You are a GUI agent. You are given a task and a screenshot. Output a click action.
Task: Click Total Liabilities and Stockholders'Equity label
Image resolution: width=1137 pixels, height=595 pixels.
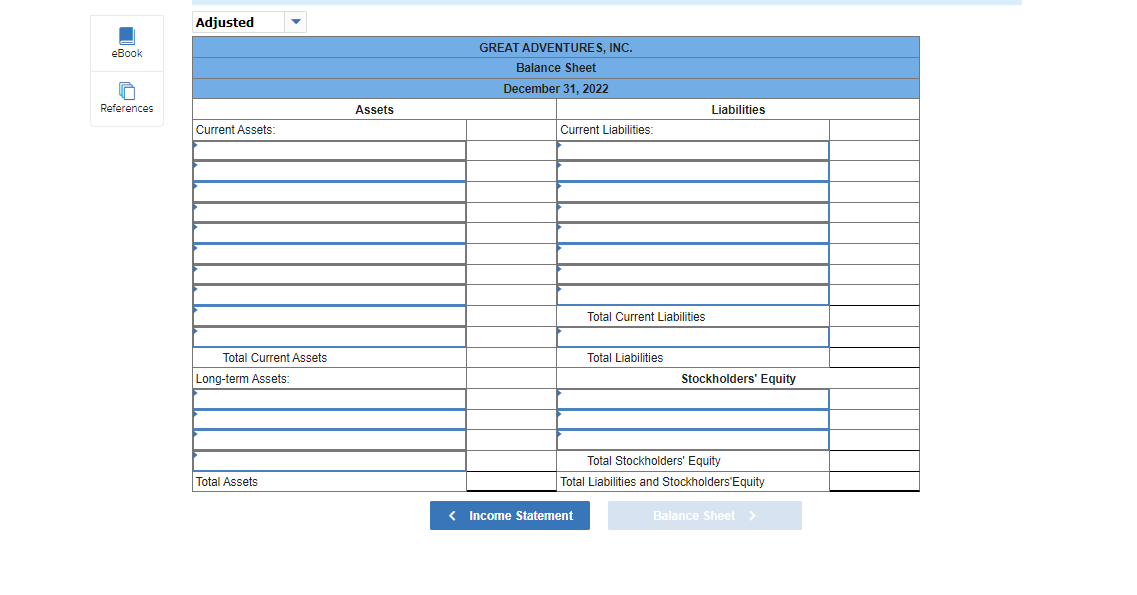point(662,482)
